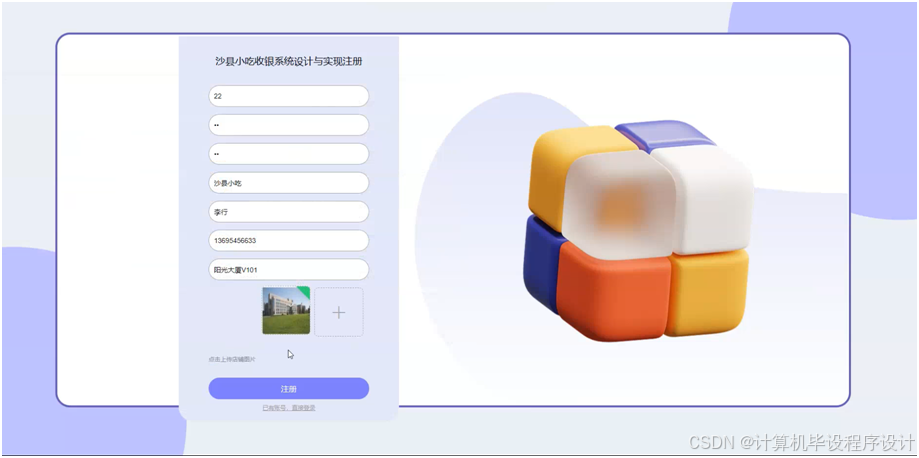The width and height of the screenshot is (919, 458).
Task: Click the first password field
Action: pyautogui.click(x=288, y=125)
